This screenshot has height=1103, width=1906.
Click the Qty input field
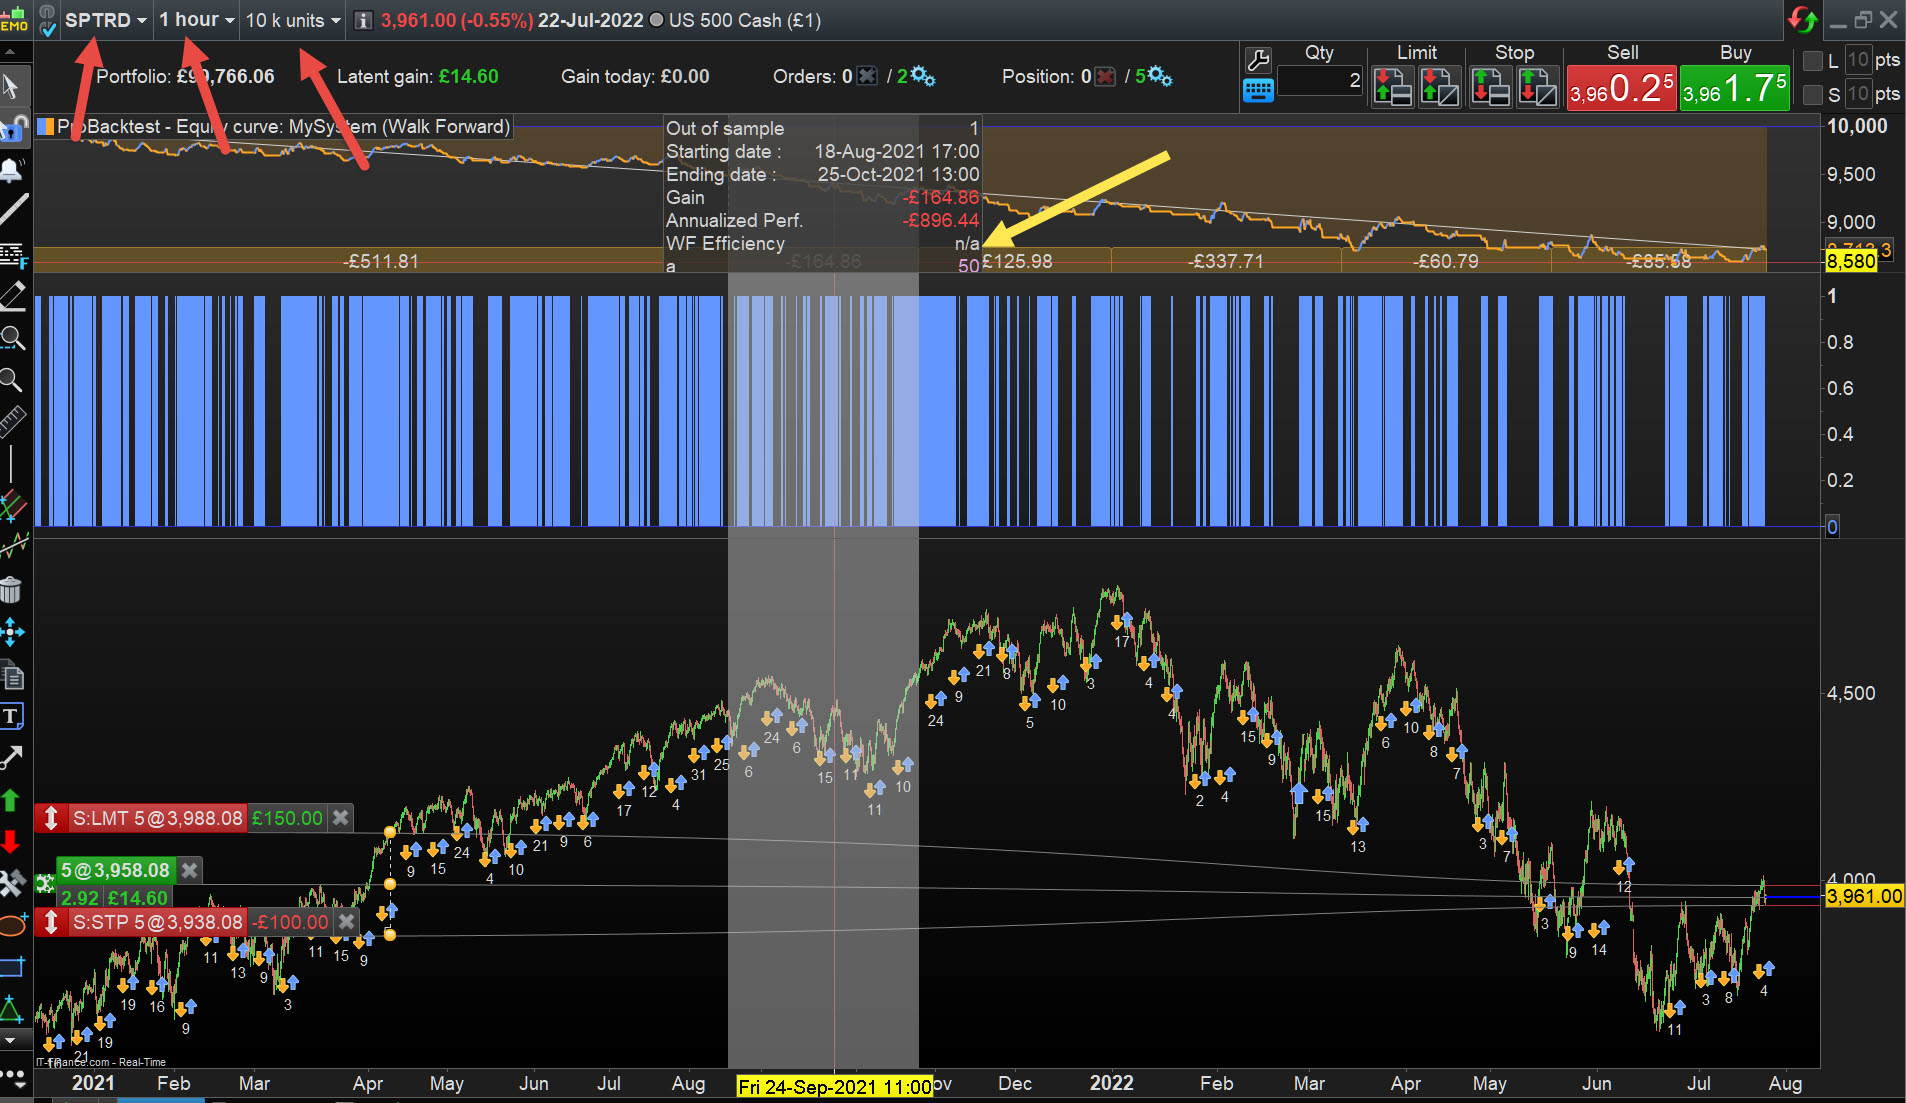(1320, 81)
